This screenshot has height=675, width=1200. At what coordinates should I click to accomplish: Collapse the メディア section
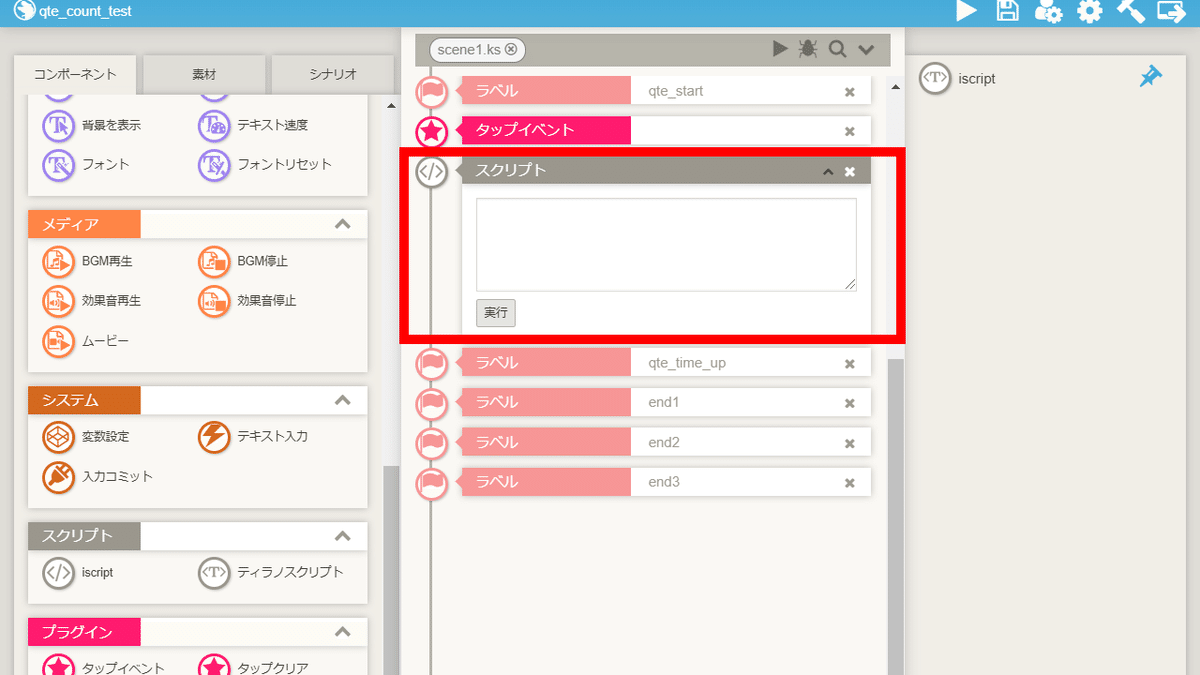[x=343, y=224]
